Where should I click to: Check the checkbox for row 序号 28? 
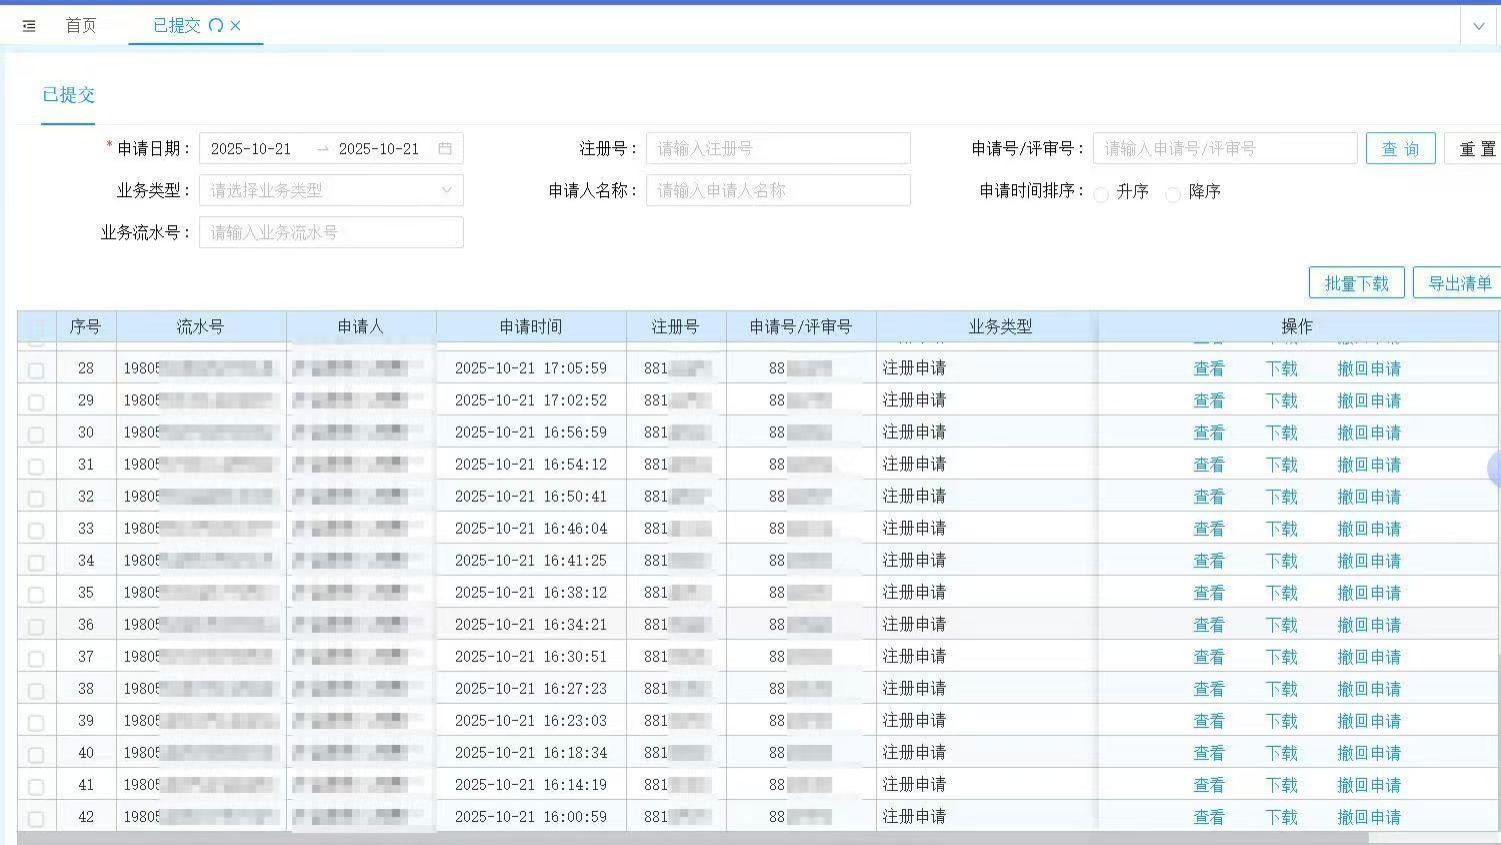click(x=36, y=368)
